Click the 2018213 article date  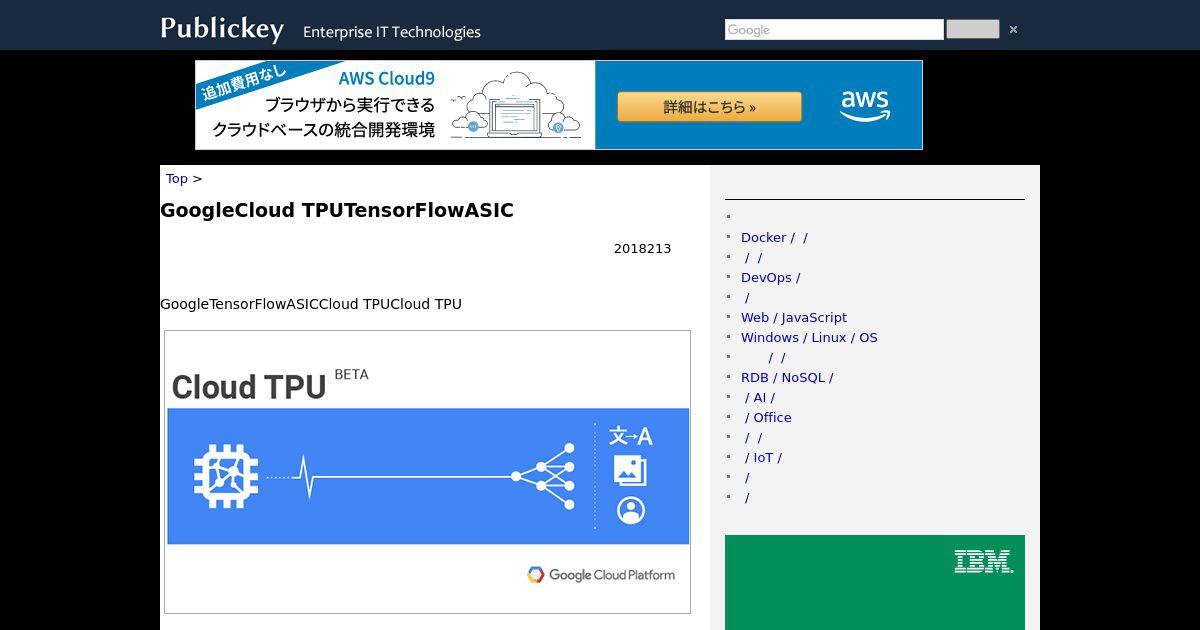pos(642,248)
